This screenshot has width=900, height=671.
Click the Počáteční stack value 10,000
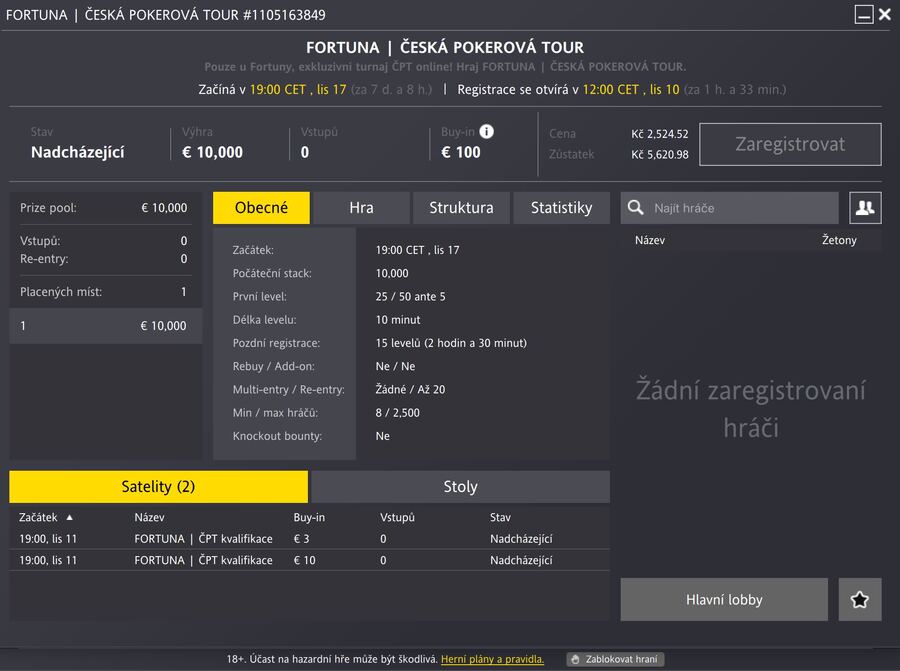(392, 273)
